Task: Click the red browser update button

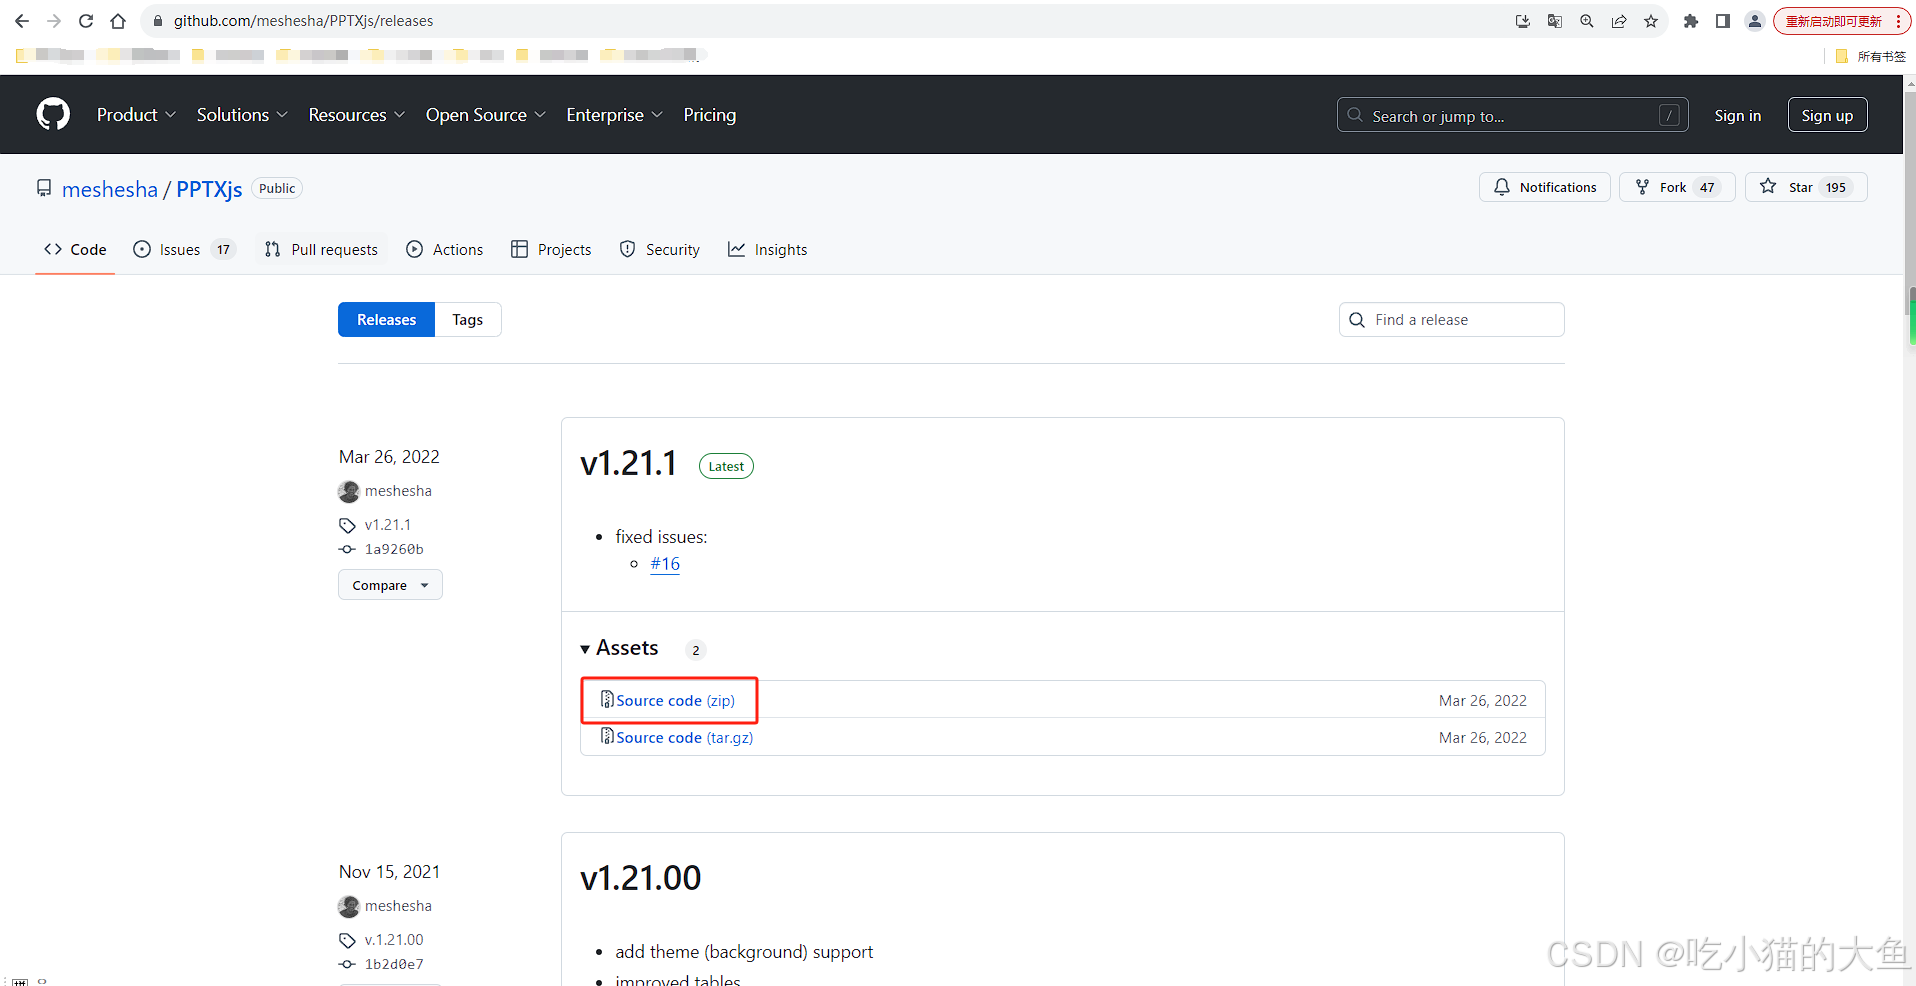Action: pos(1842,21)
